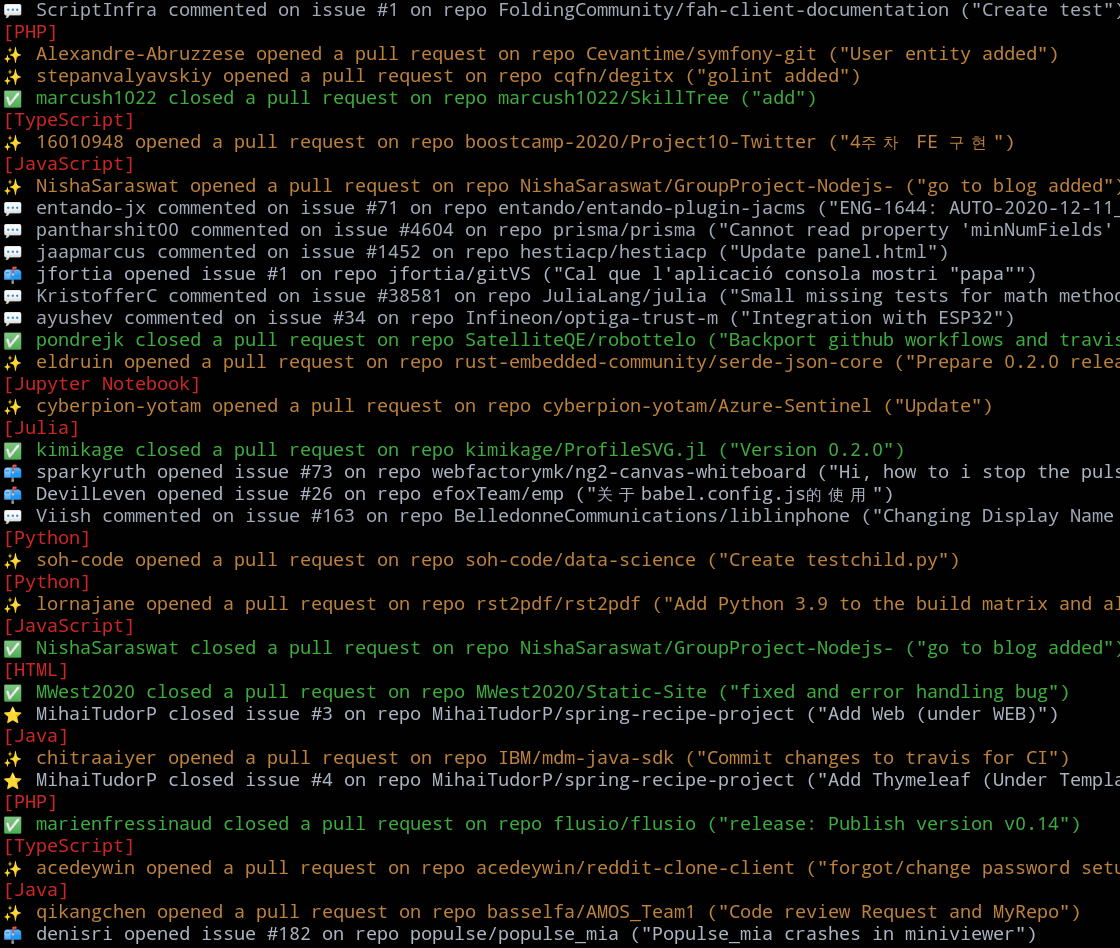Viewport: 1120px width, 948px height.
Task: Click the speech bubble icon before KristofferC line
Action: coord(13,296)
